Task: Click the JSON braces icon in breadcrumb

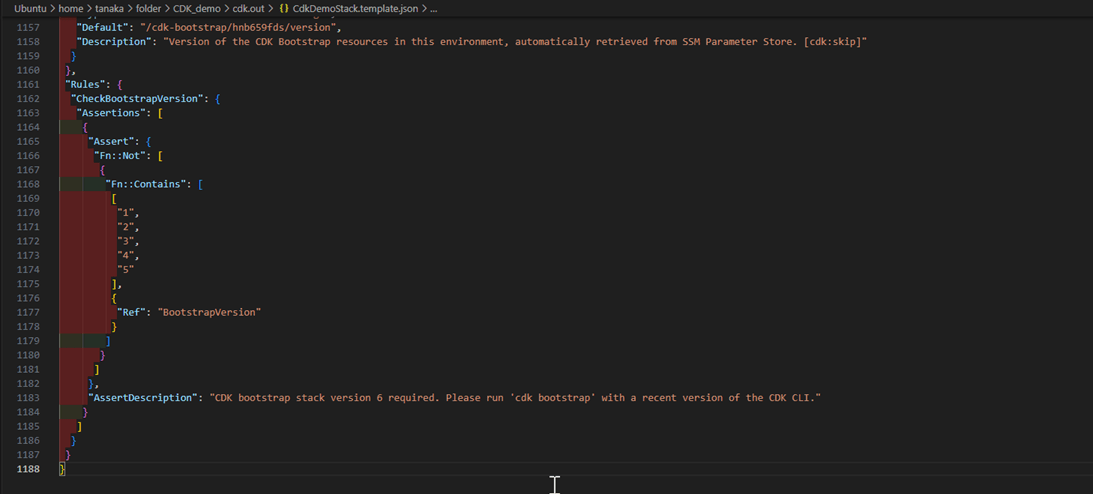Action: (x=284, y=8)
